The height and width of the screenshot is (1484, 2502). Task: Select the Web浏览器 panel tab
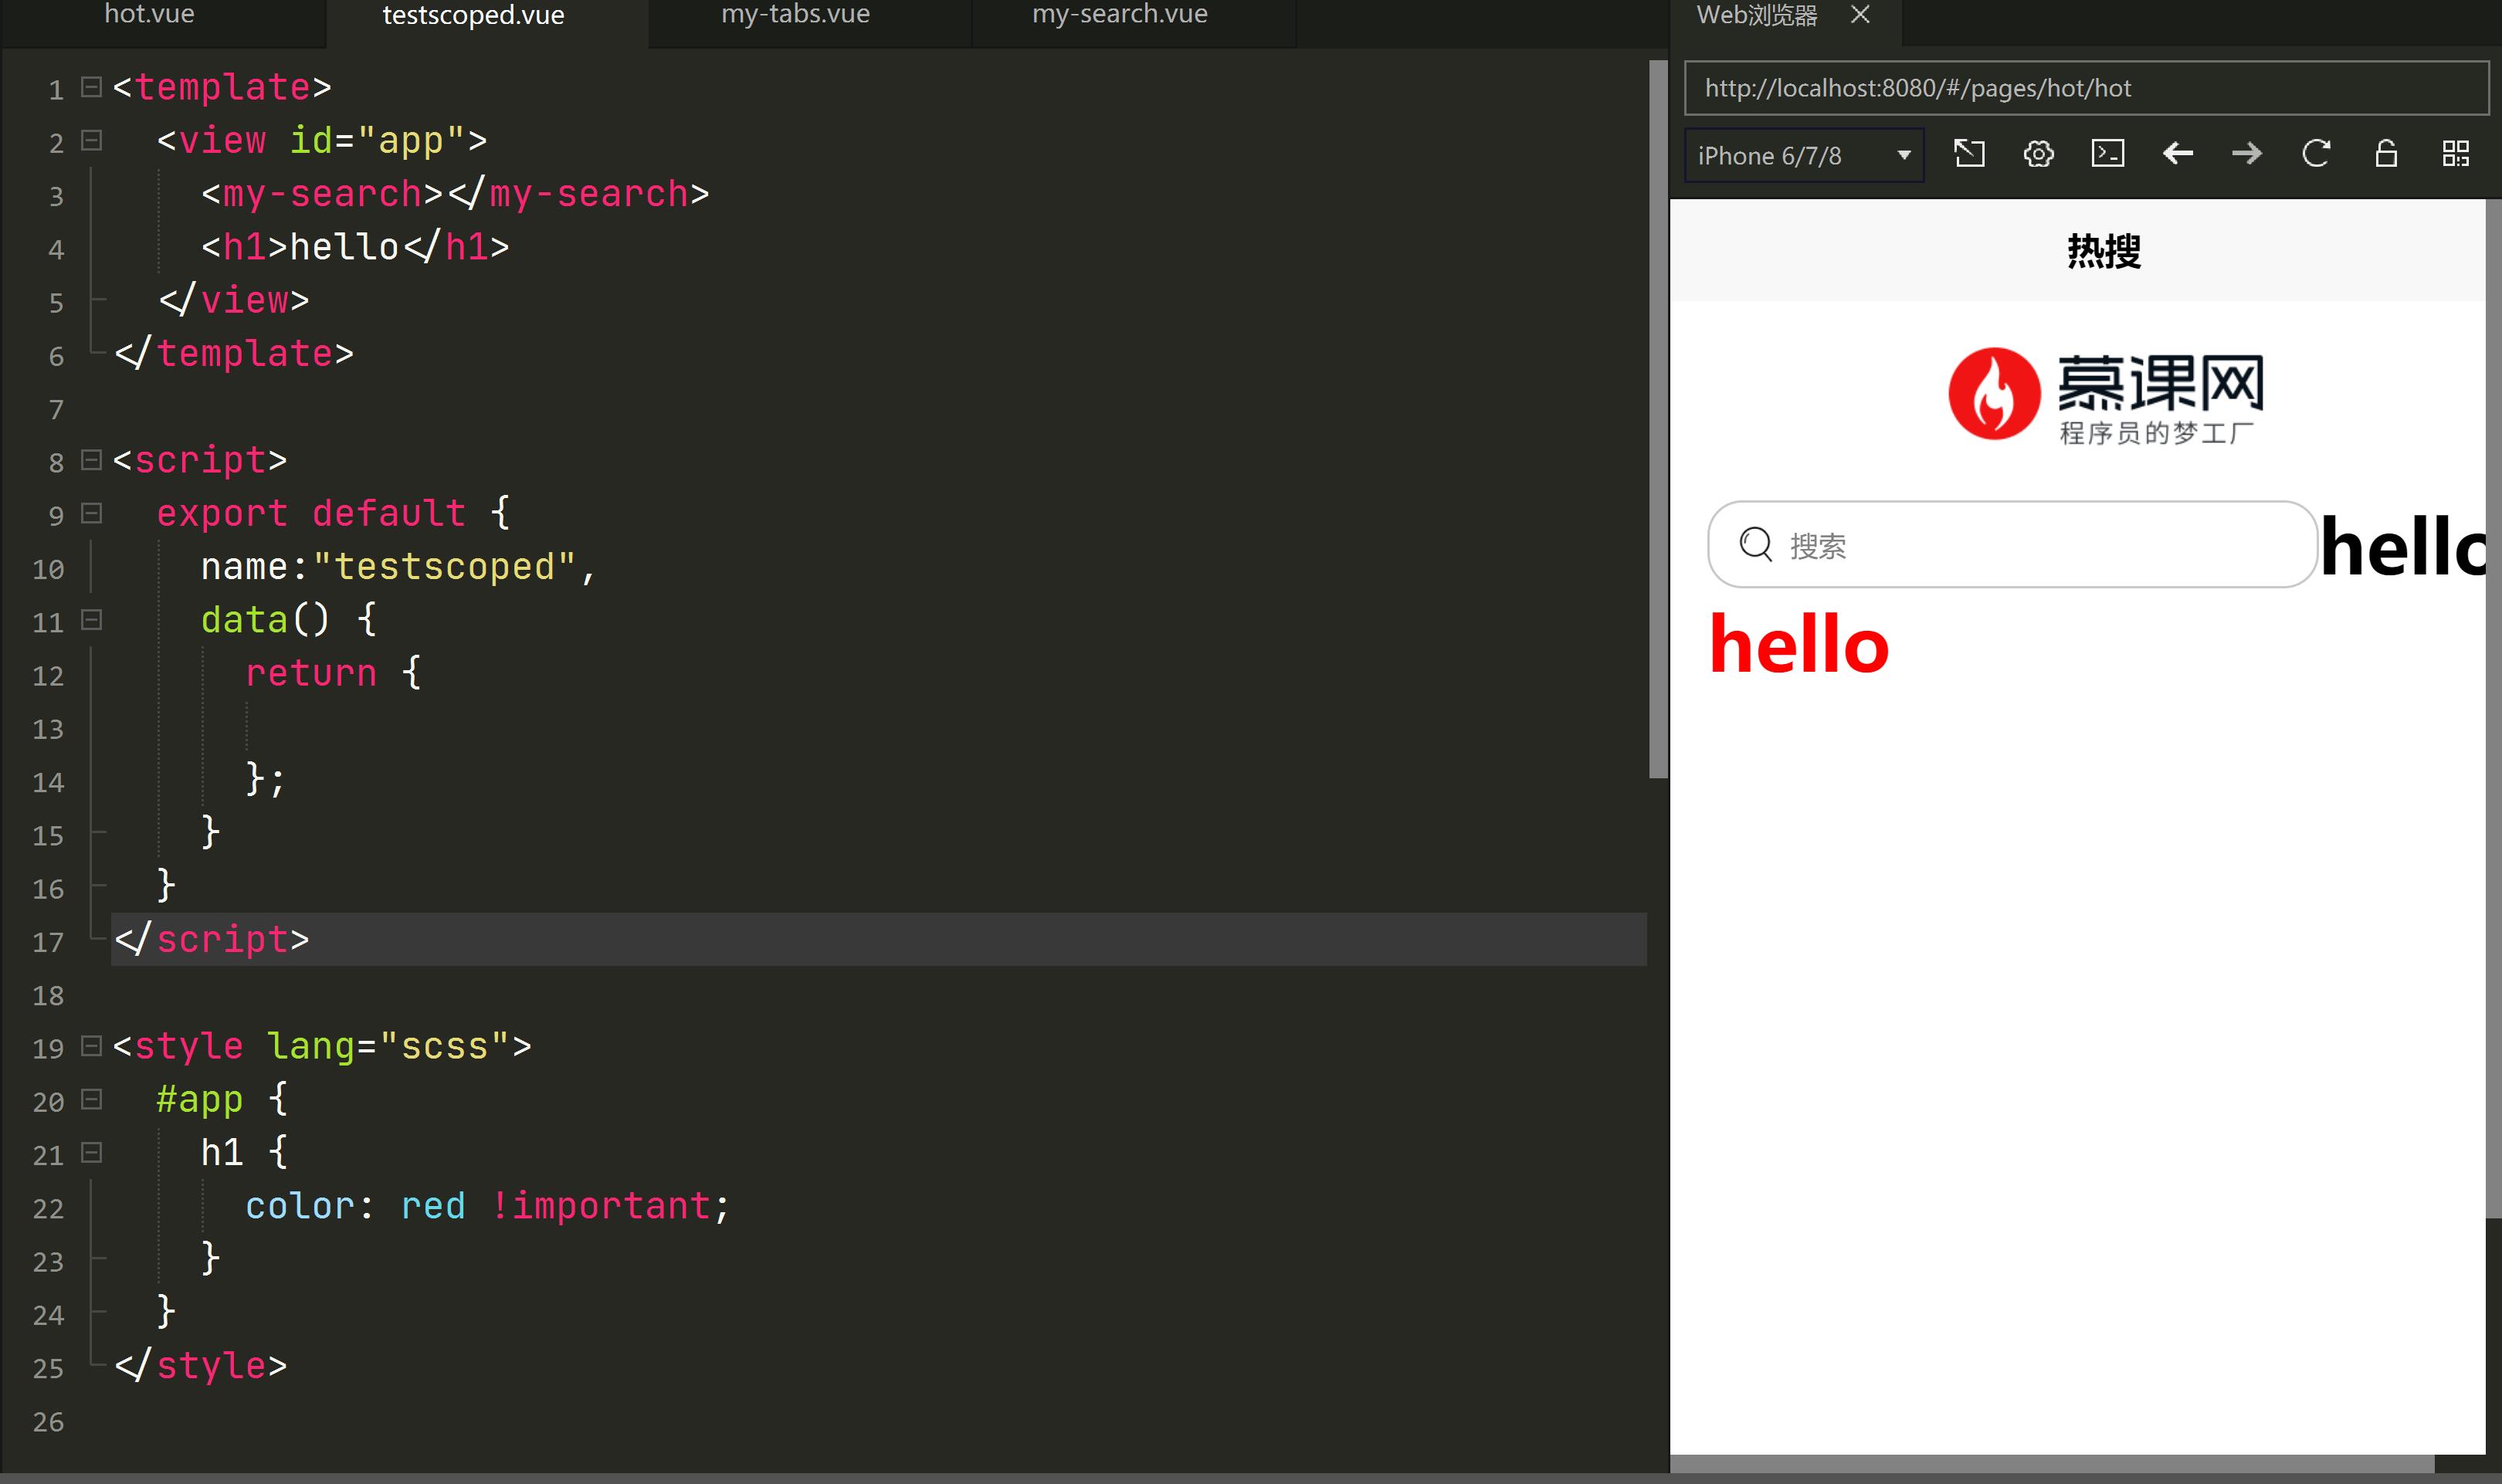click(x=1757, y=16)
